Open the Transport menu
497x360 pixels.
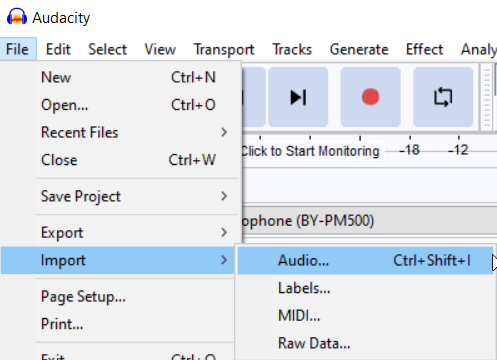click(x=224, y=49)
